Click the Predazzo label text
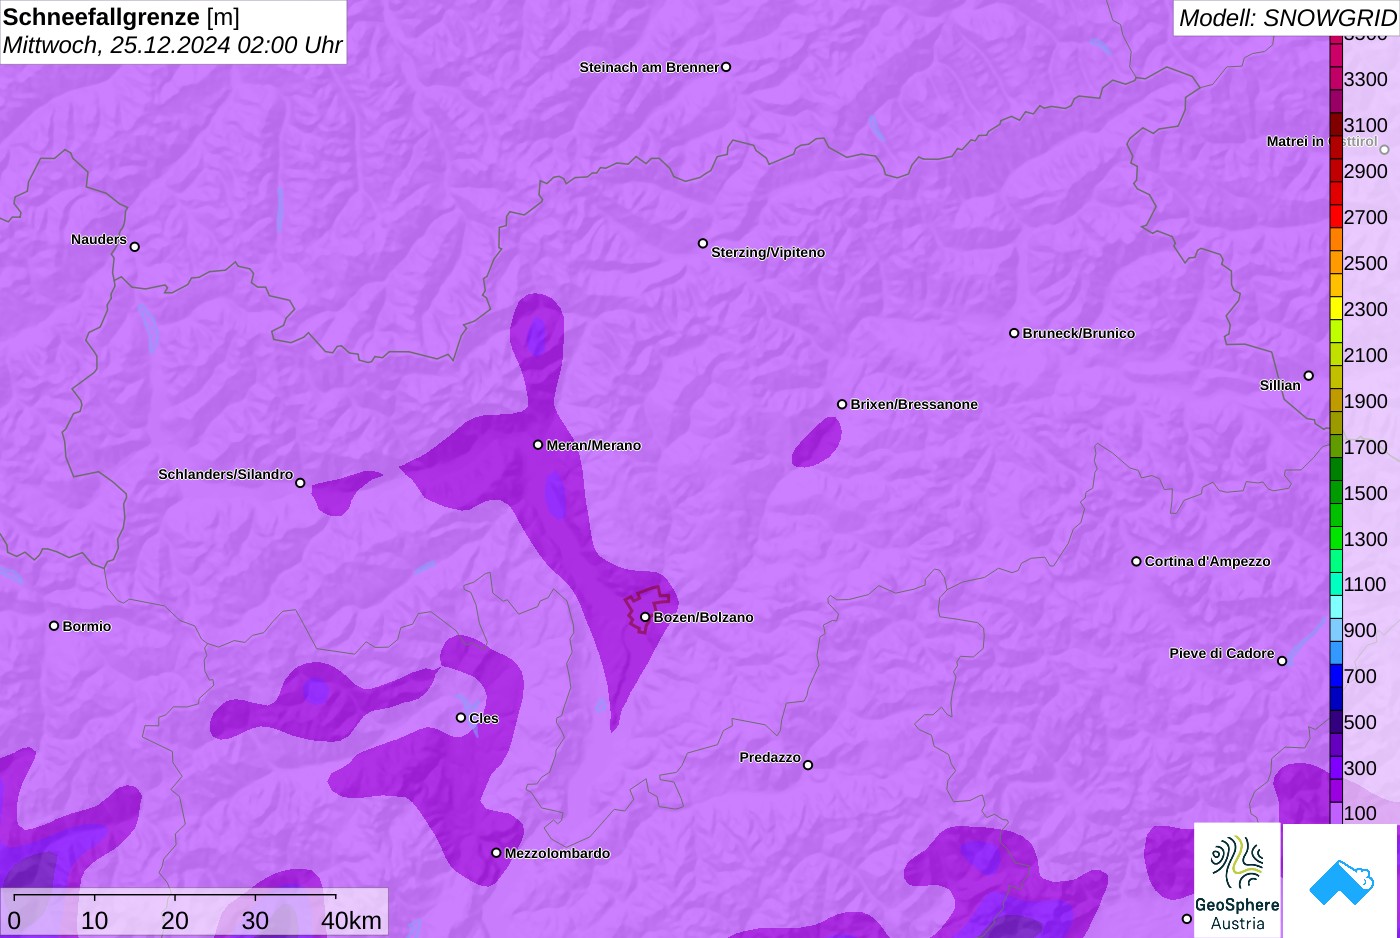The image size is (1400, 938). (x=770, y=757)
